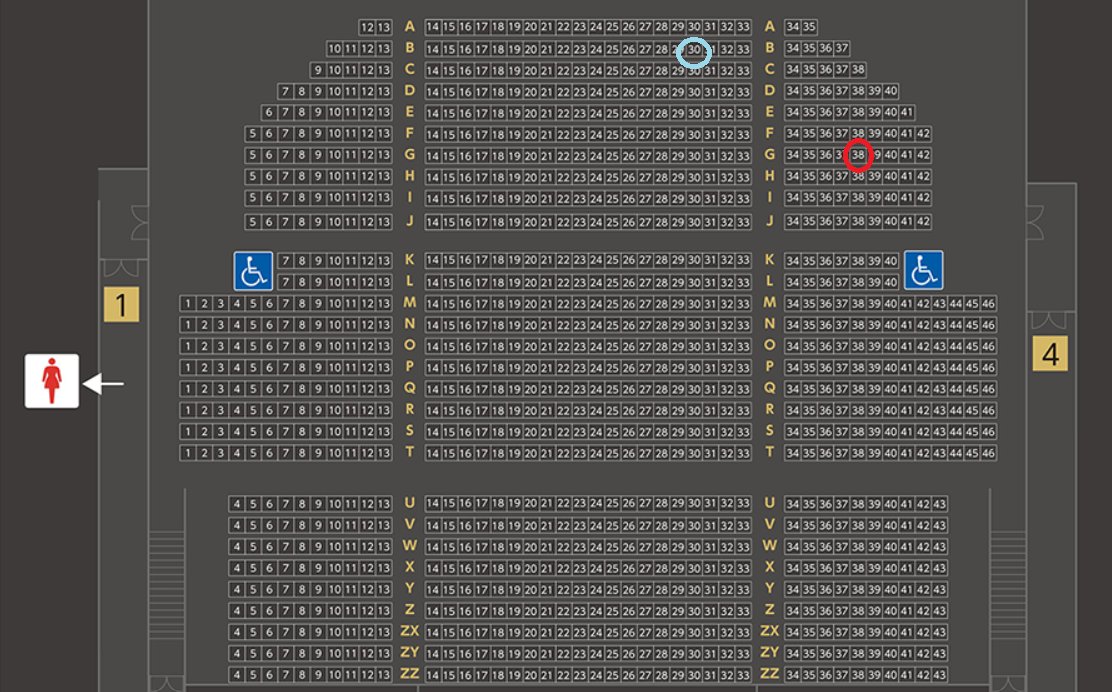Image resolution: width=1112 pixels, height=692 pixels.
Task: Select seat 14 in row ZX
Action: tap(433, 632)
